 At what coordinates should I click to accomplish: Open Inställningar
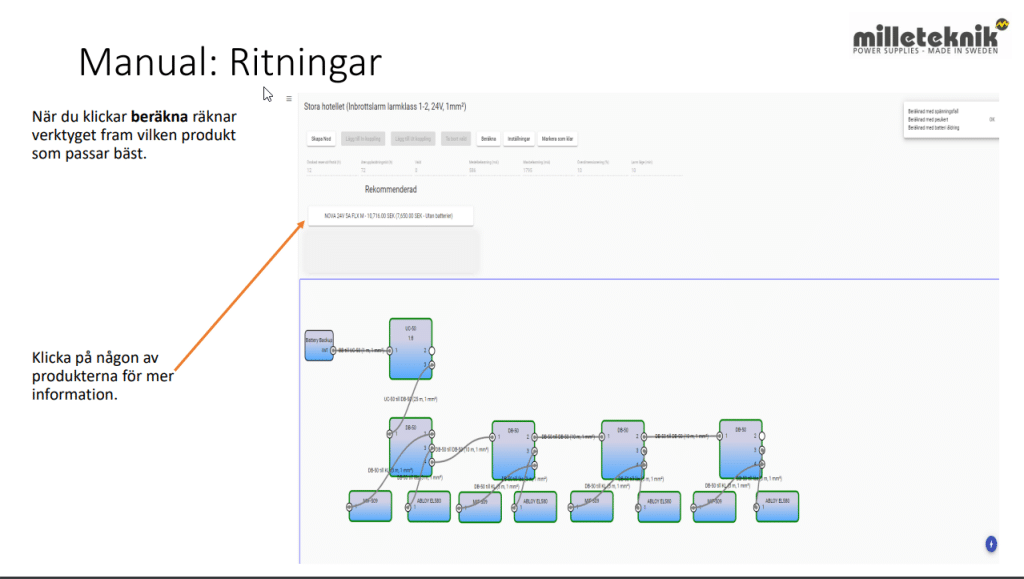(x=518, y=139)
